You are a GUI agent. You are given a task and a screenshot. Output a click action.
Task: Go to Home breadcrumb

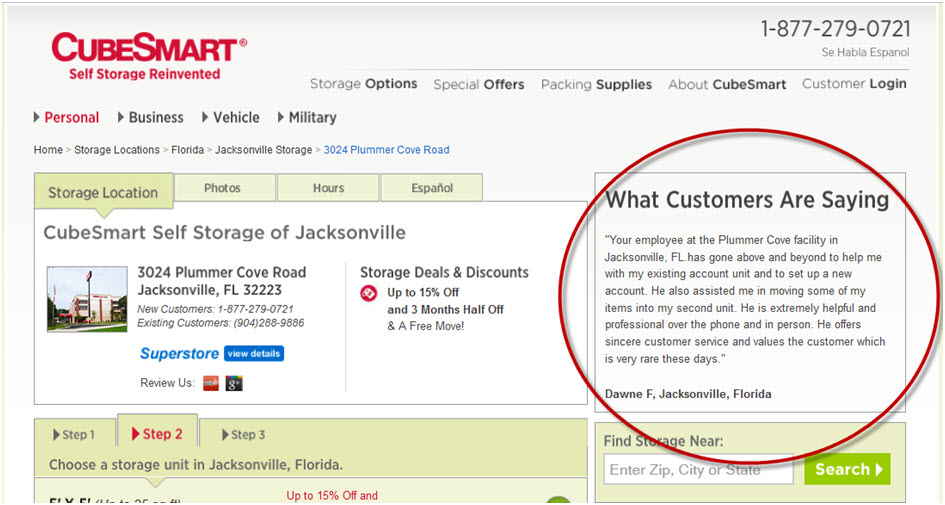48,150
